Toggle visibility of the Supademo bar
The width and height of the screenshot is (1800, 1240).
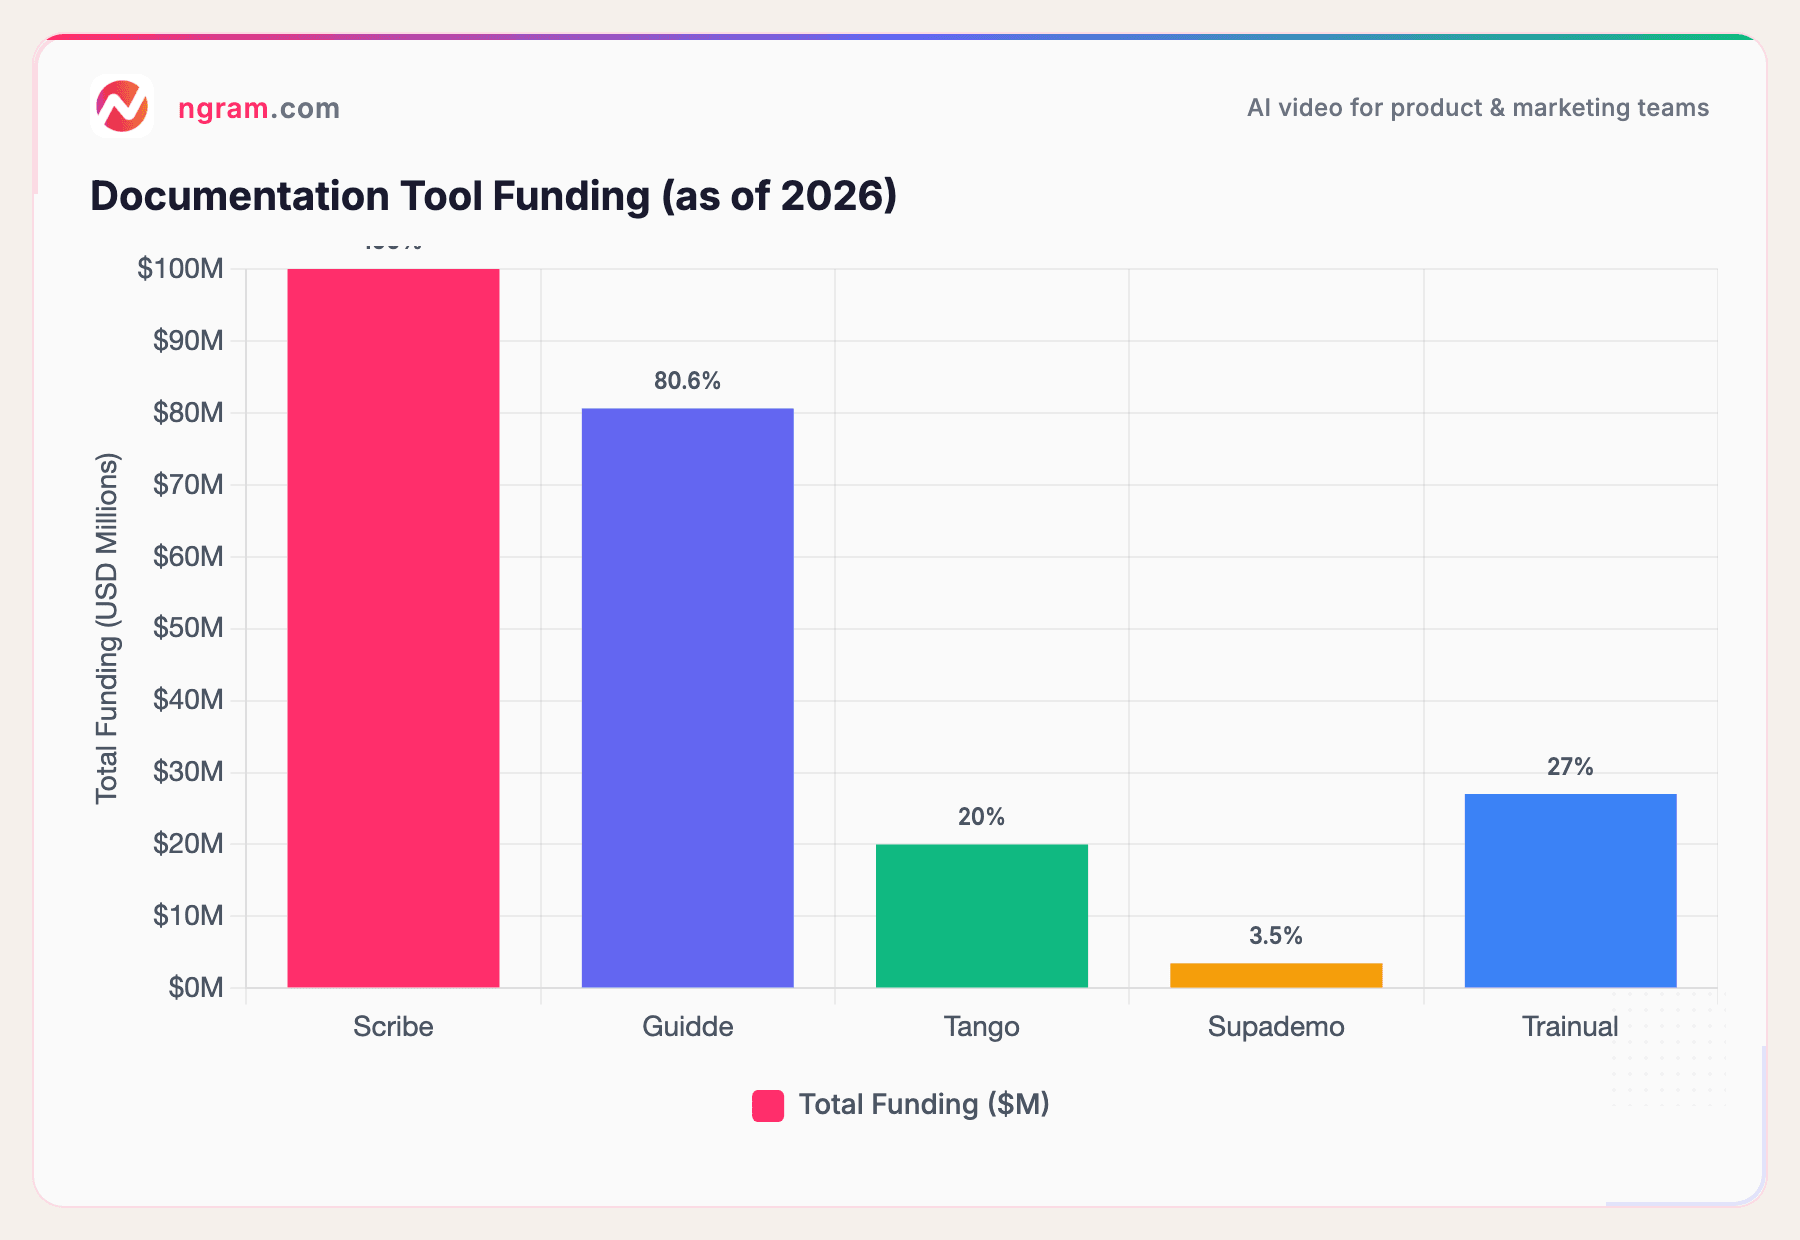[x=1275, y=1026]
